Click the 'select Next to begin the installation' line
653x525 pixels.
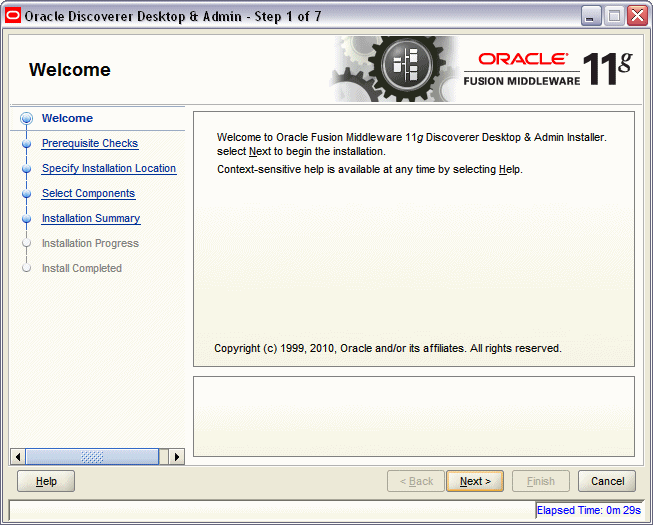tap(301, 151)
